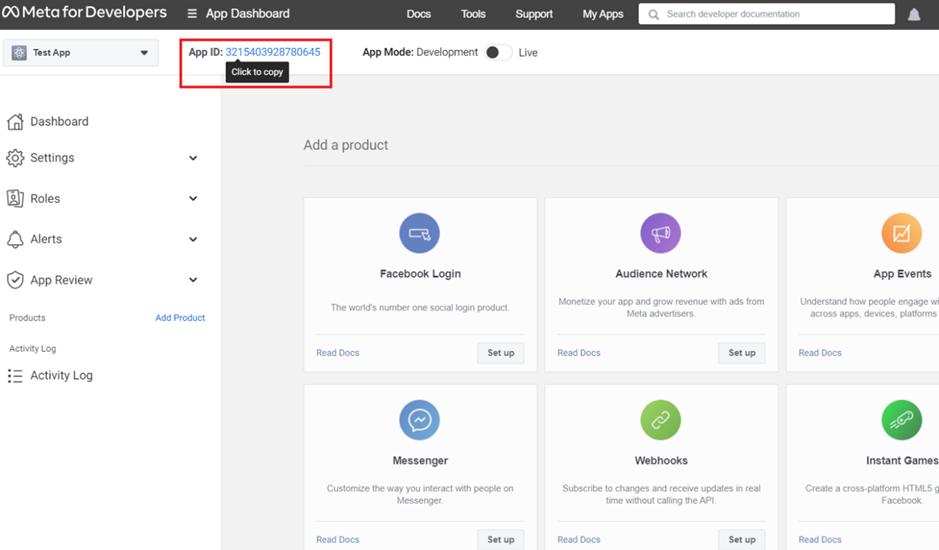Open the Dashboard sidebar item

coord(59,122)
